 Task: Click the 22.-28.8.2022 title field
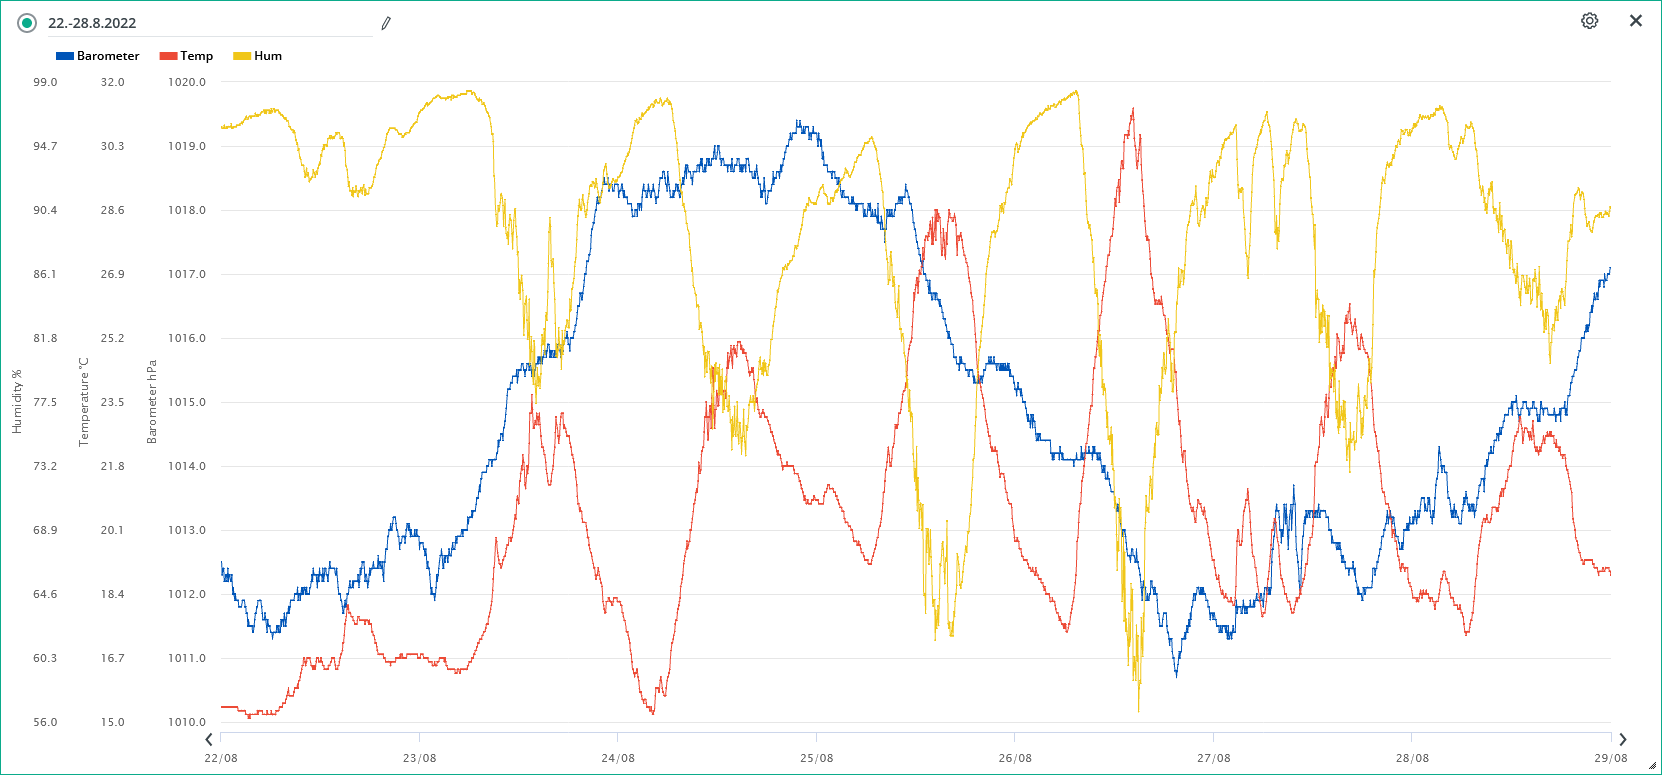point(200,23)
